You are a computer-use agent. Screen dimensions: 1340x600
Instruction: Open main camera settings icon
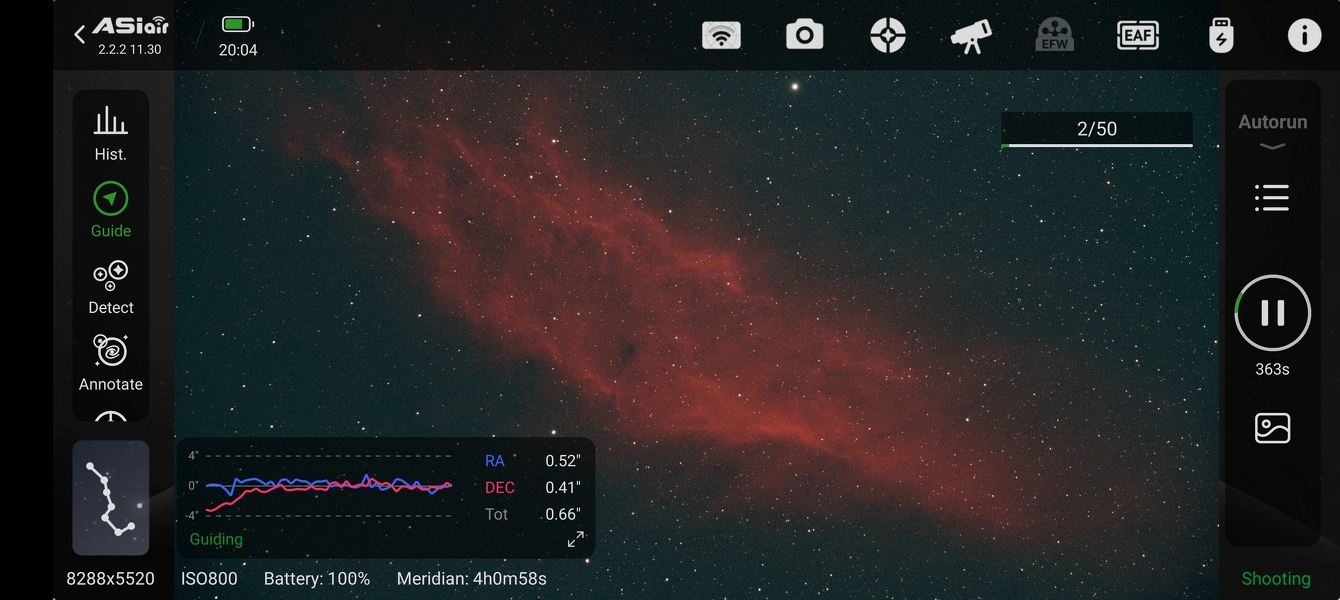click(x=804, y=36)
